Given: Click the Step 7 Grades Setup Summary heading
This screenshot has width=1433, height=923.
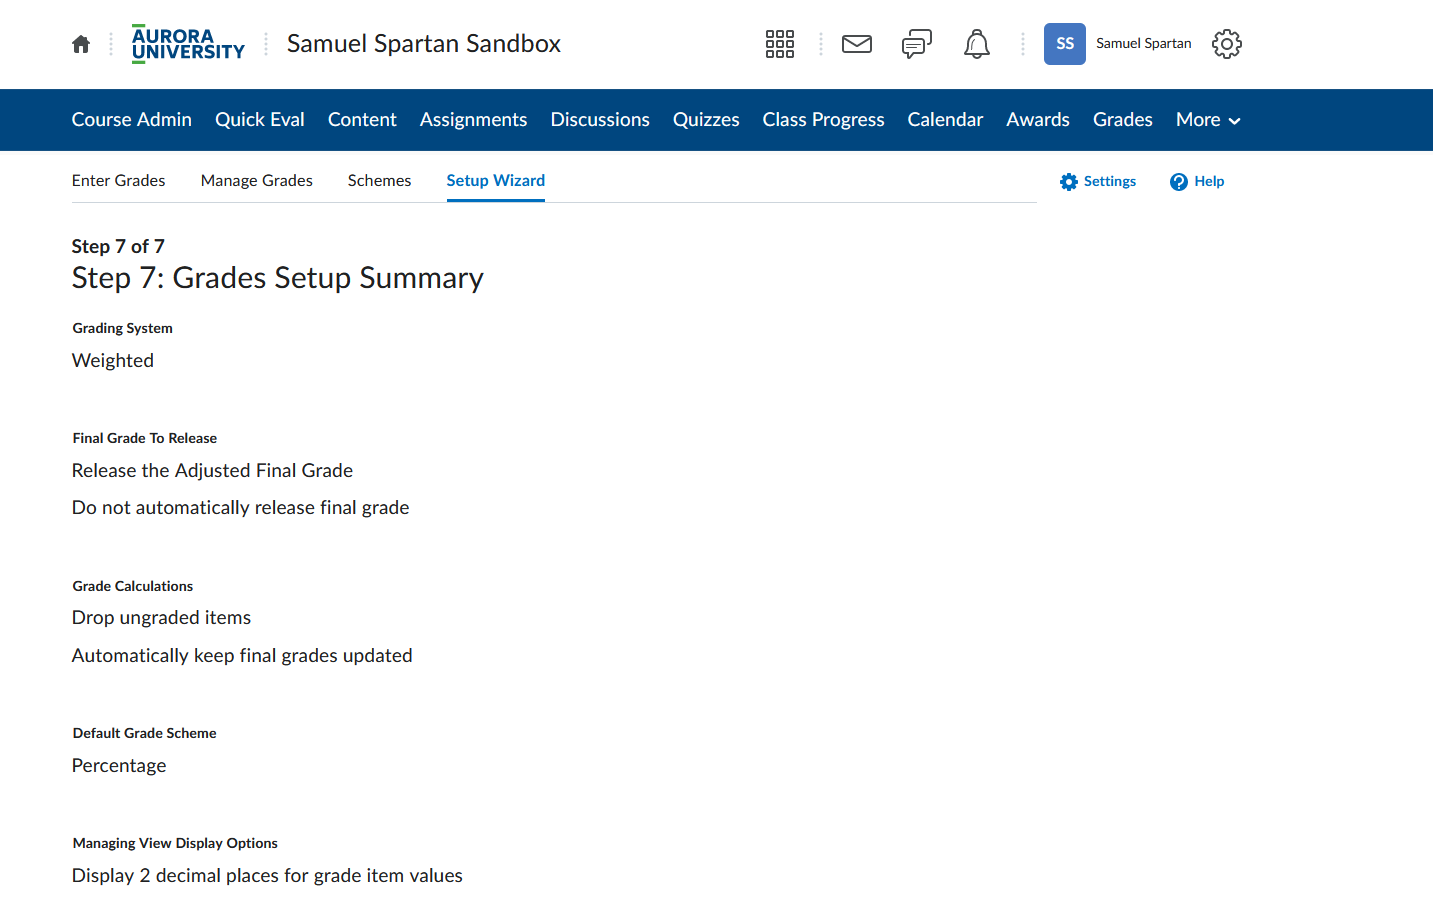Looking at the screenshot, I should [x=278, y=278].
